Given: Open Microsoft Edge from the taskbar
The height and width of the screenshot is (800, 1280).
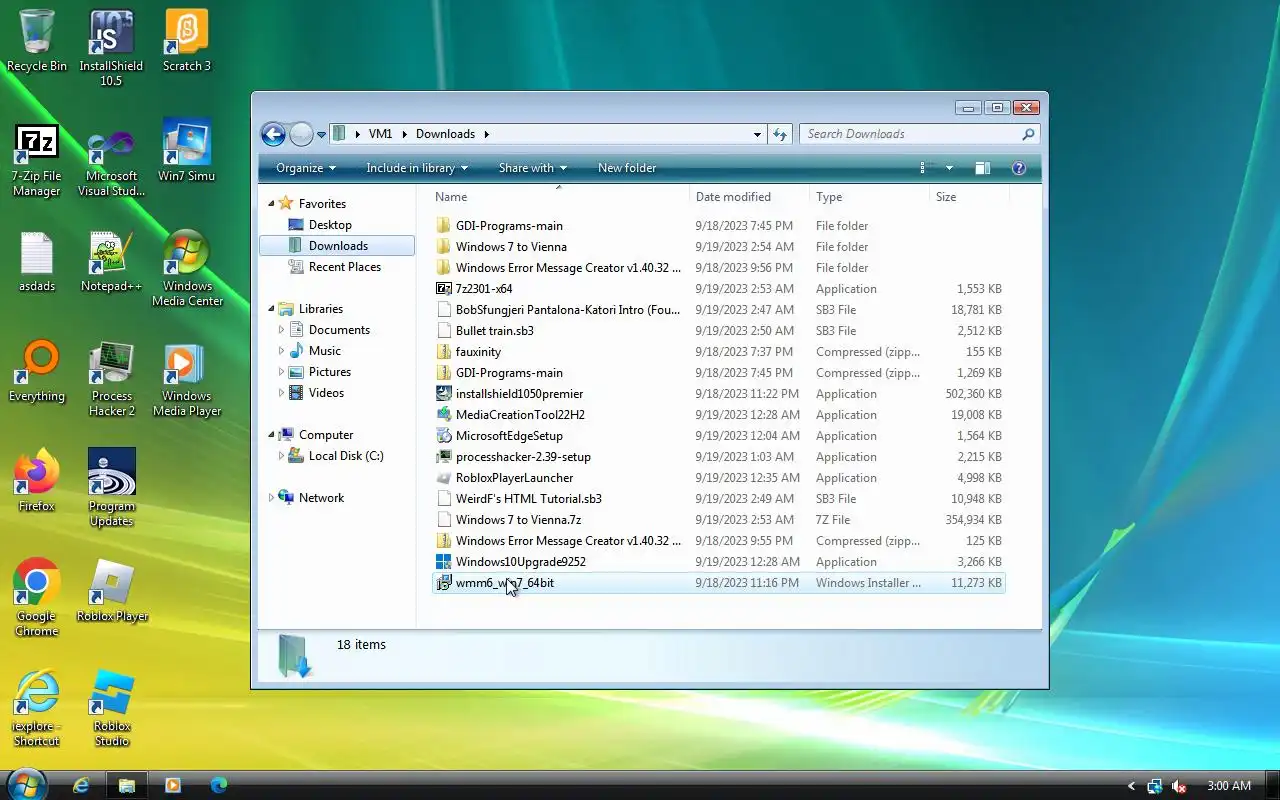Looking at the screenshot, I should (x=218, y=785).
